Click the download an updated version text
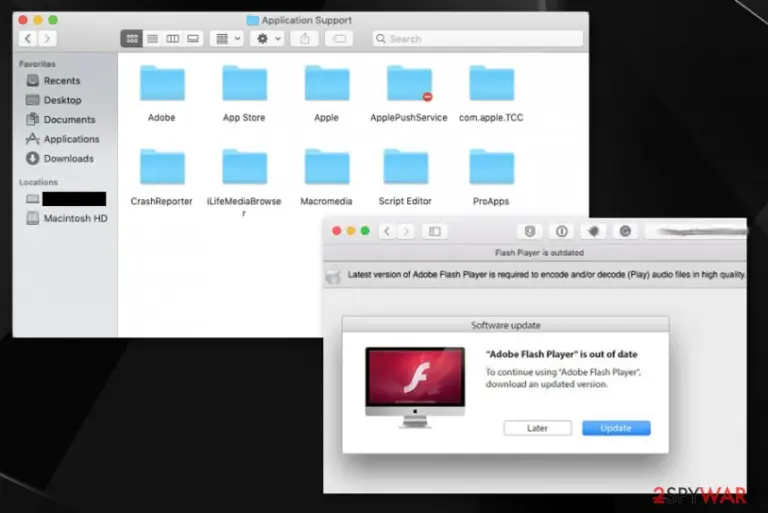Screen dimensions: 768x513 point(547,384)
